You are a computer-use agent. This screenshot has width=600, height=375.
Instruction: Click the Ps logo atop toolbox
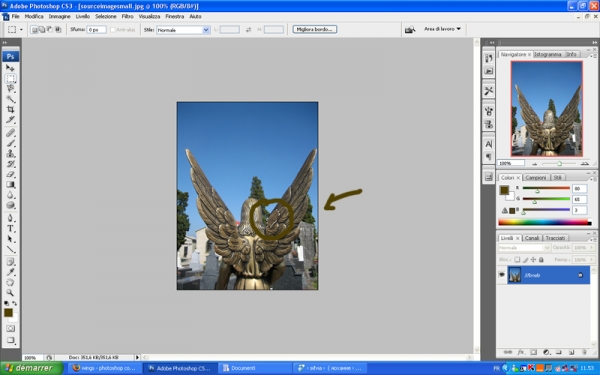click(10, 56)
